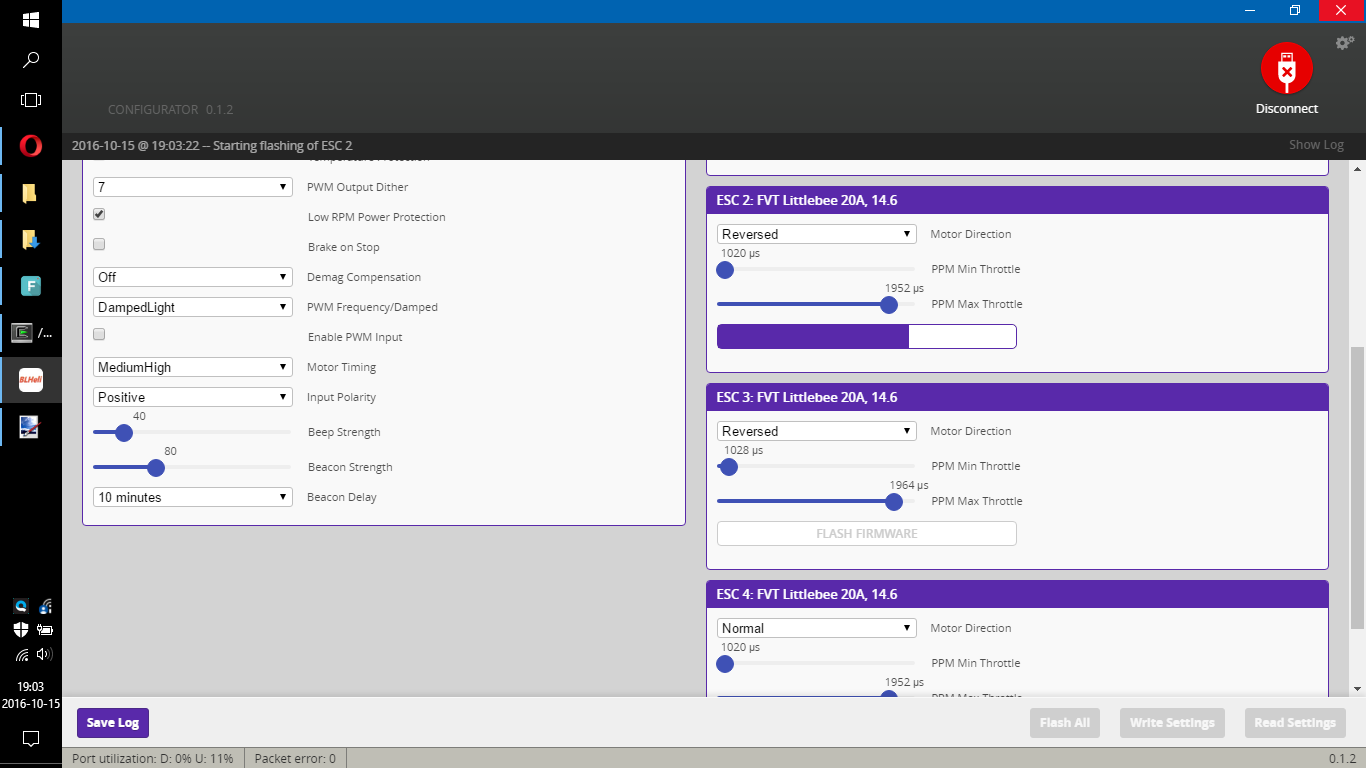
Task: Click ESC 3 Flash Firmware button
Action: (866, 534)
